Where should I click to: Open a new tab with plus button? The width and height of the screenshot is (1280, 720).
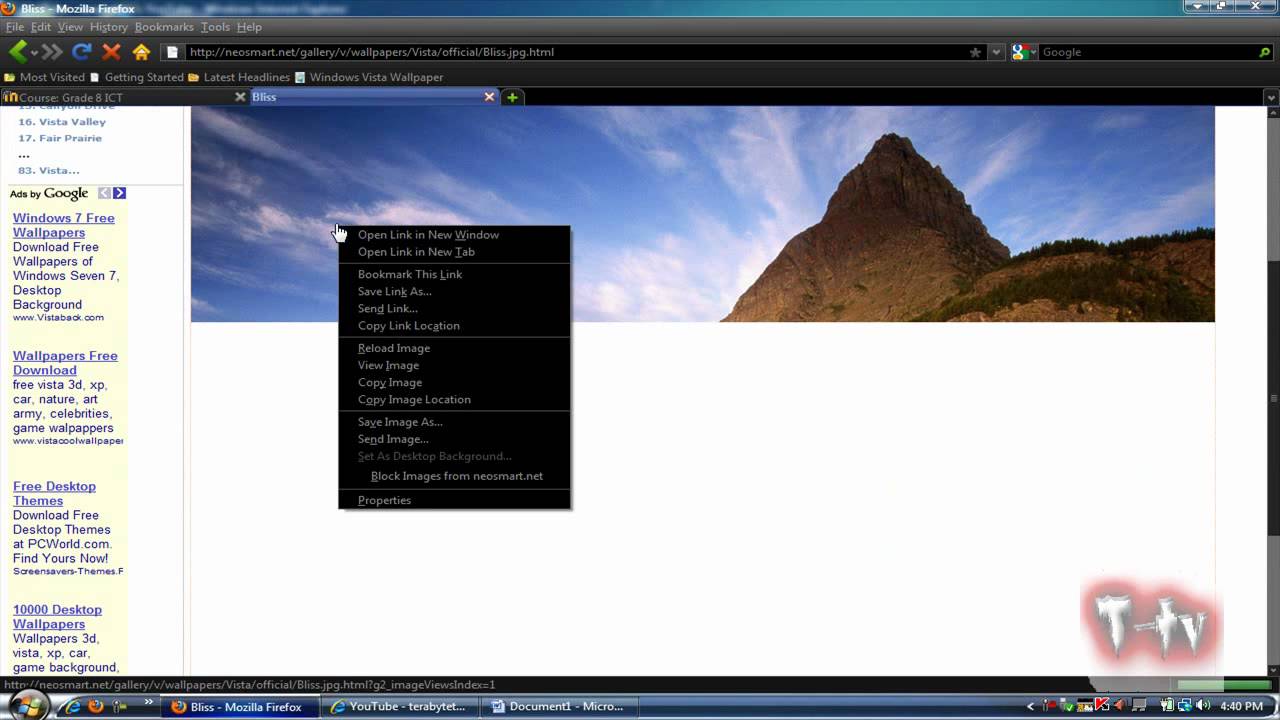(x=512, y=97)
